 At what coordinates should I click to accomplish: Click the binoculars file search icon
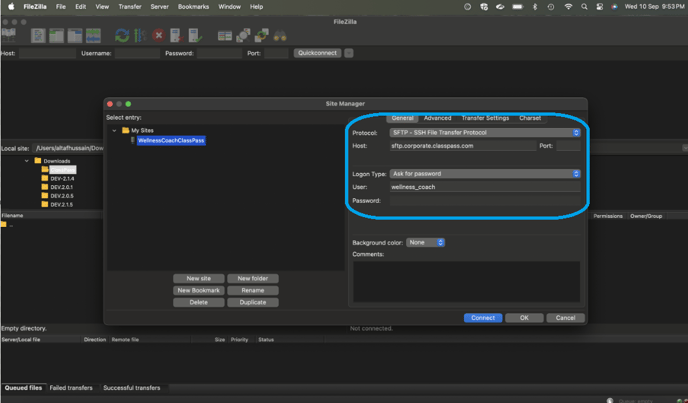pyautogui.click(x=280, y=36)
